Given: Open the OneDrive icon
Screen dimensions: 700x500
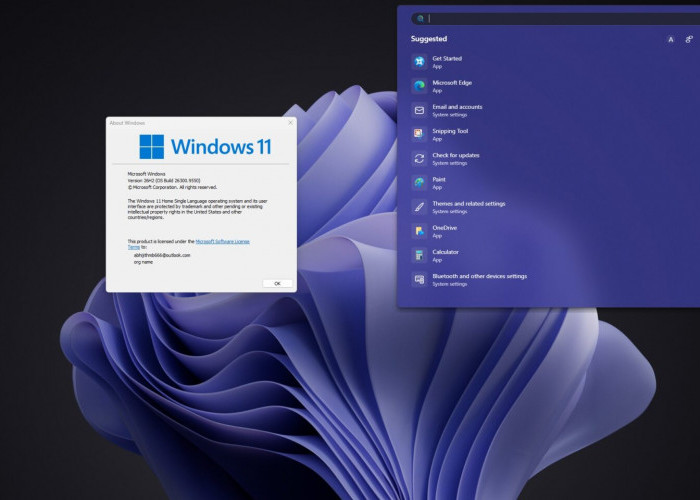Looking at the screenshot, I should tap(419, 231).
